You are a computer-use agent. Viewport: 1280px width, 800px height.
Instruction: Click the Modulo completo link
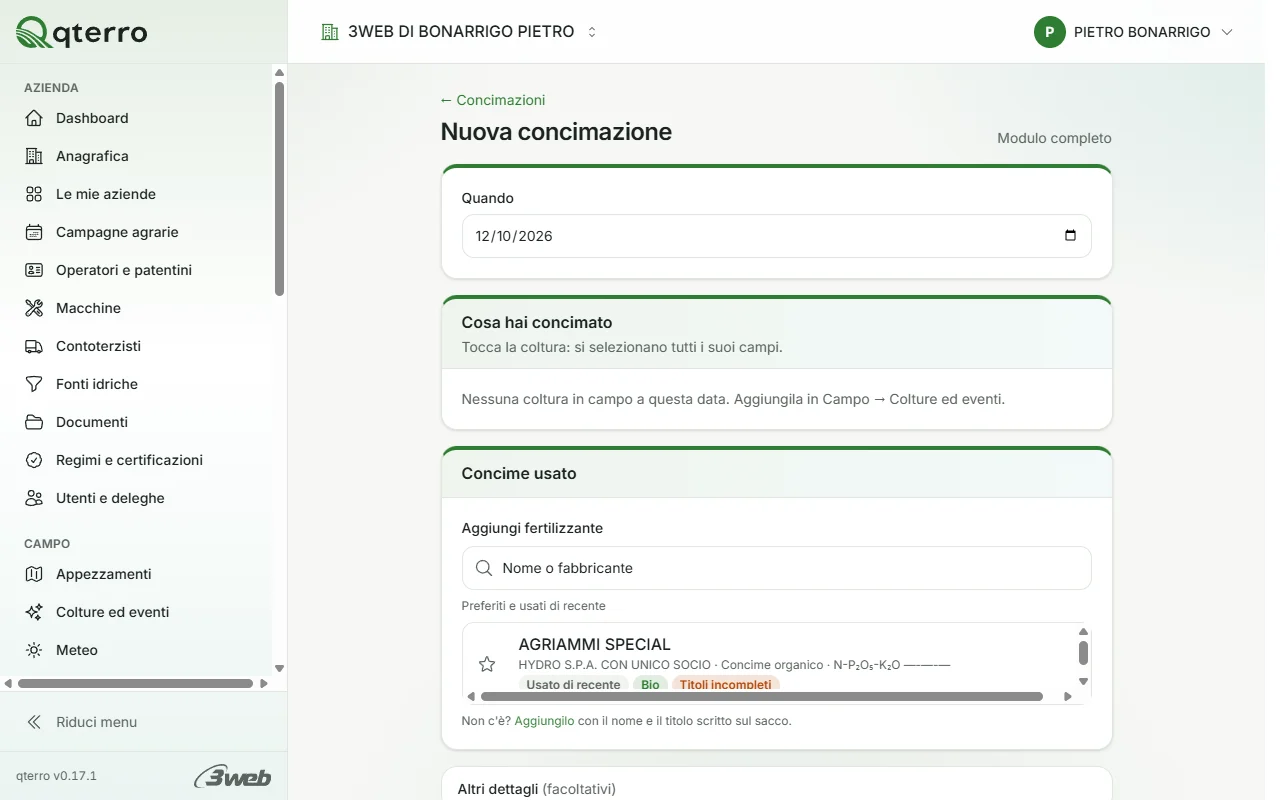pyautogui.click(x=1054, y=138)
